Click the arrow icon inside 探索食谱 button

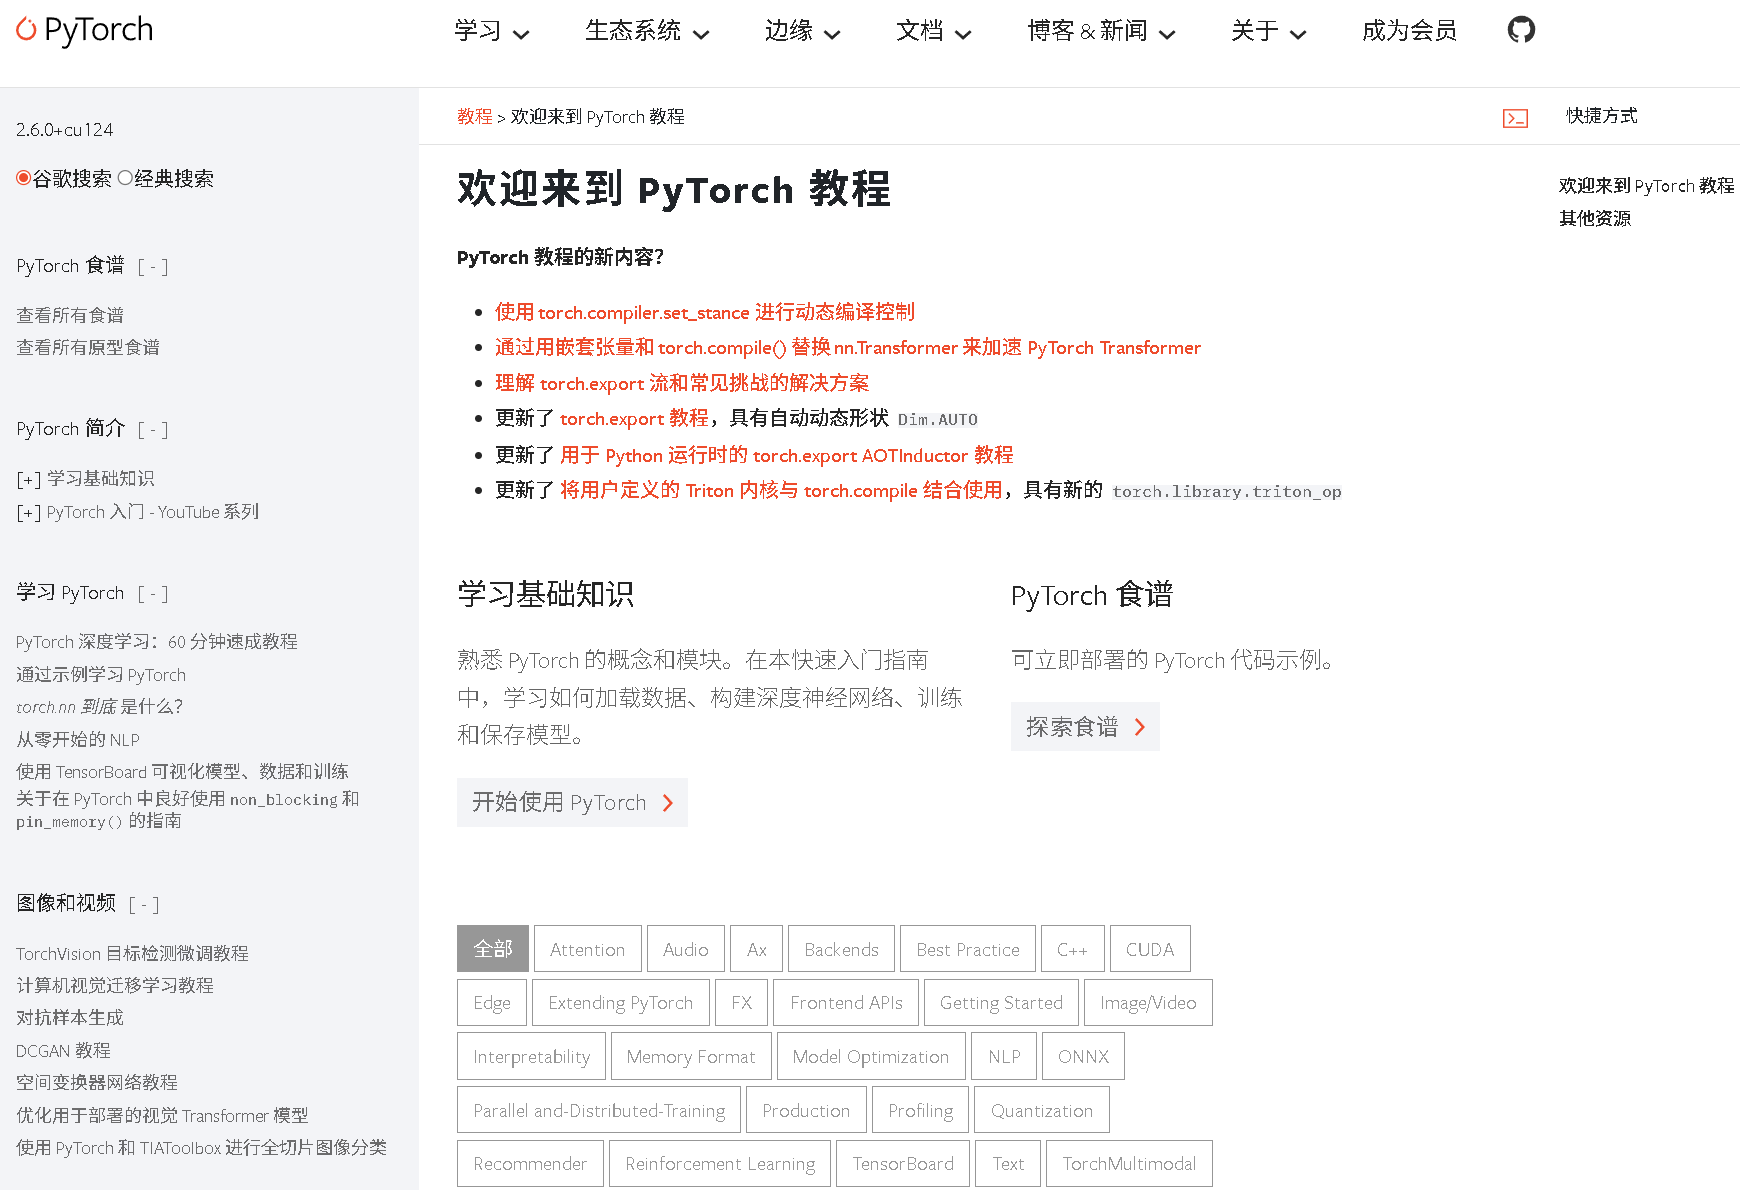[1139, 727]
